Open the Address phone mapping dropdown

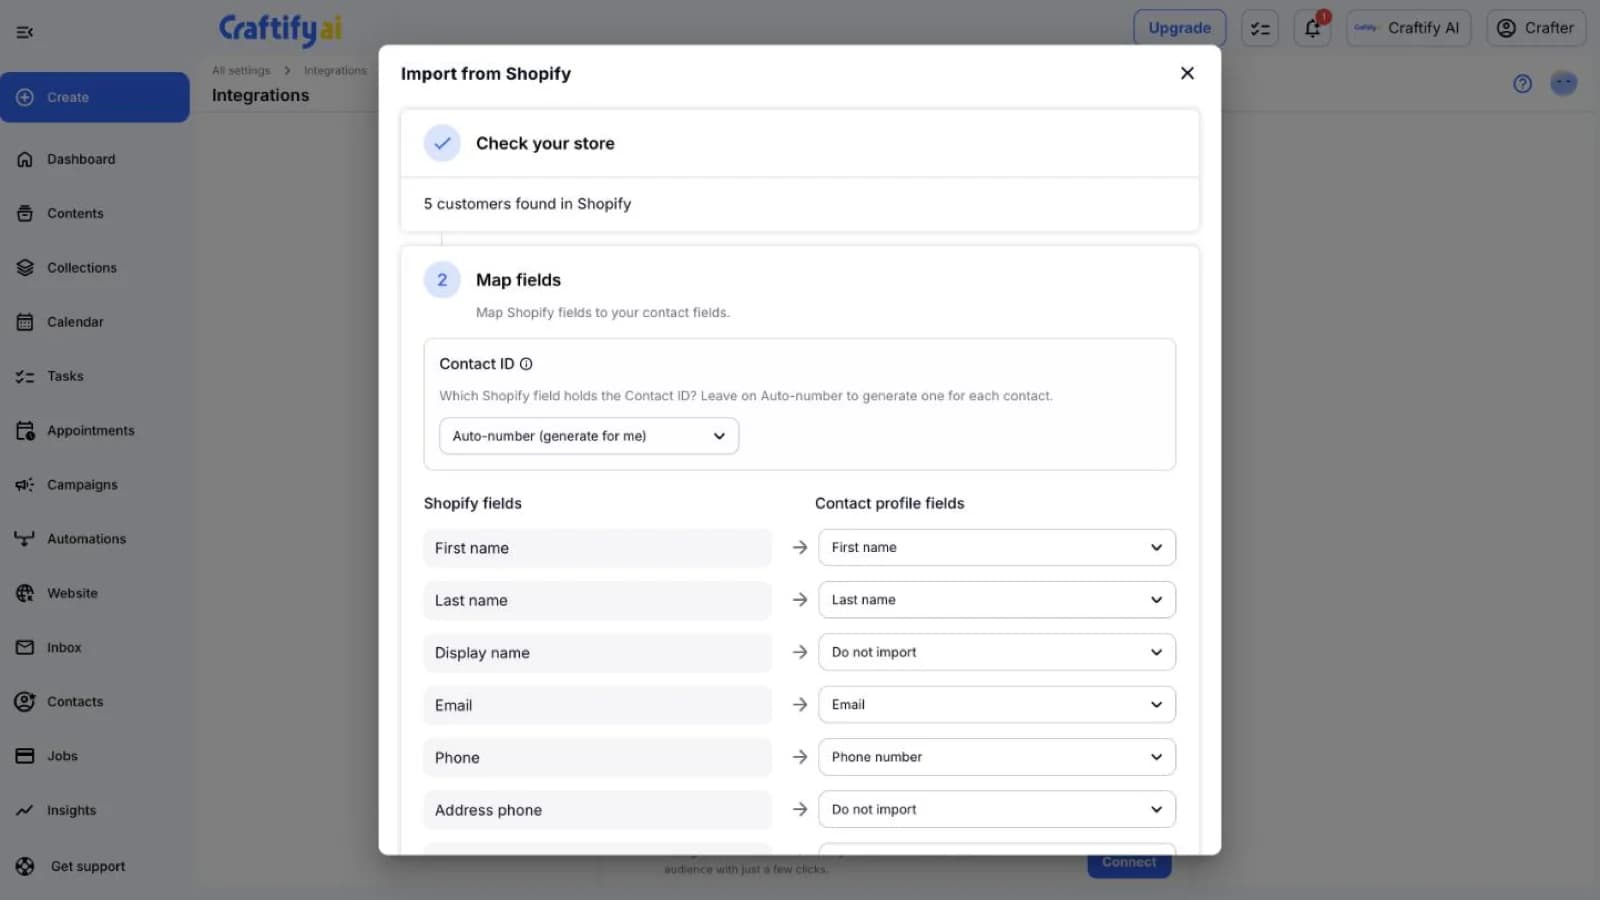[997, 810]
